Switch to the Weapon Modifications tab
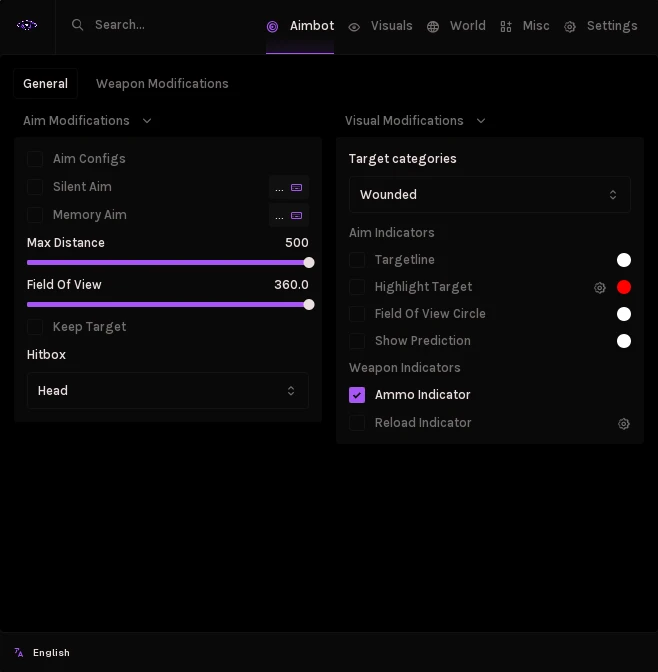The width and height of the screenshot is (658, 672). tap(162, 84)
